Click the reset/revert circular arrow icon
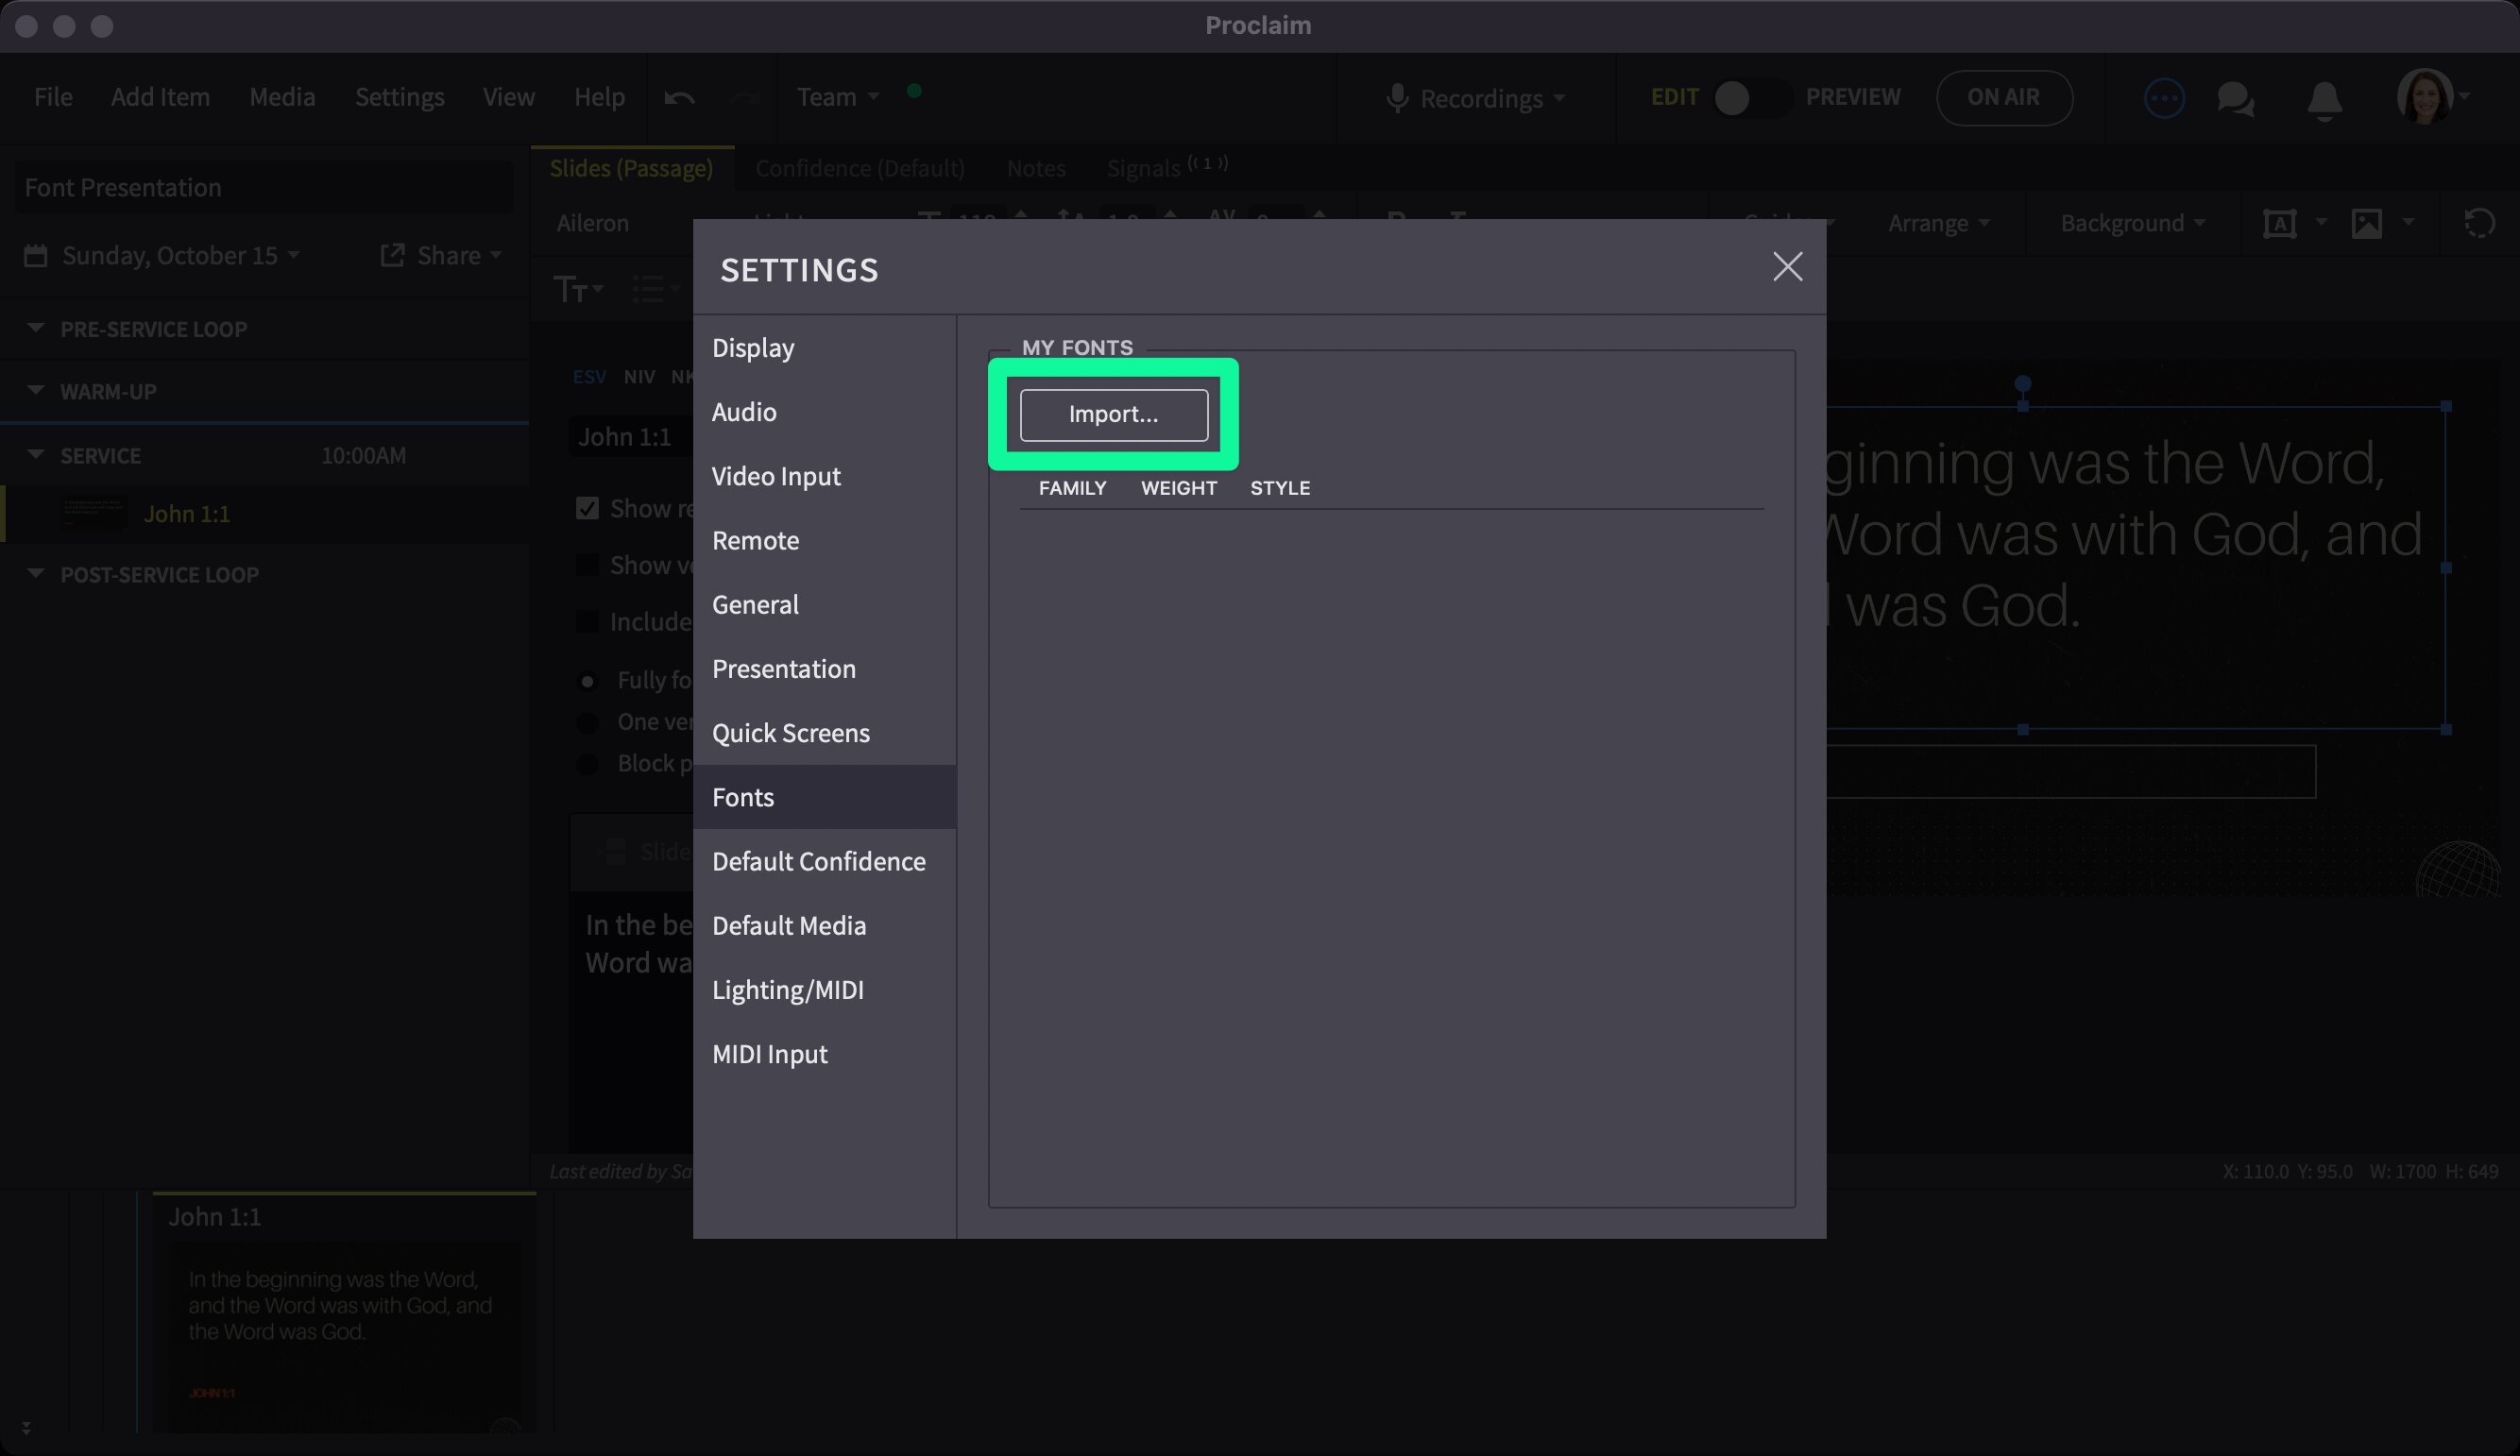The image size is (2520, 1456). 2479,222
